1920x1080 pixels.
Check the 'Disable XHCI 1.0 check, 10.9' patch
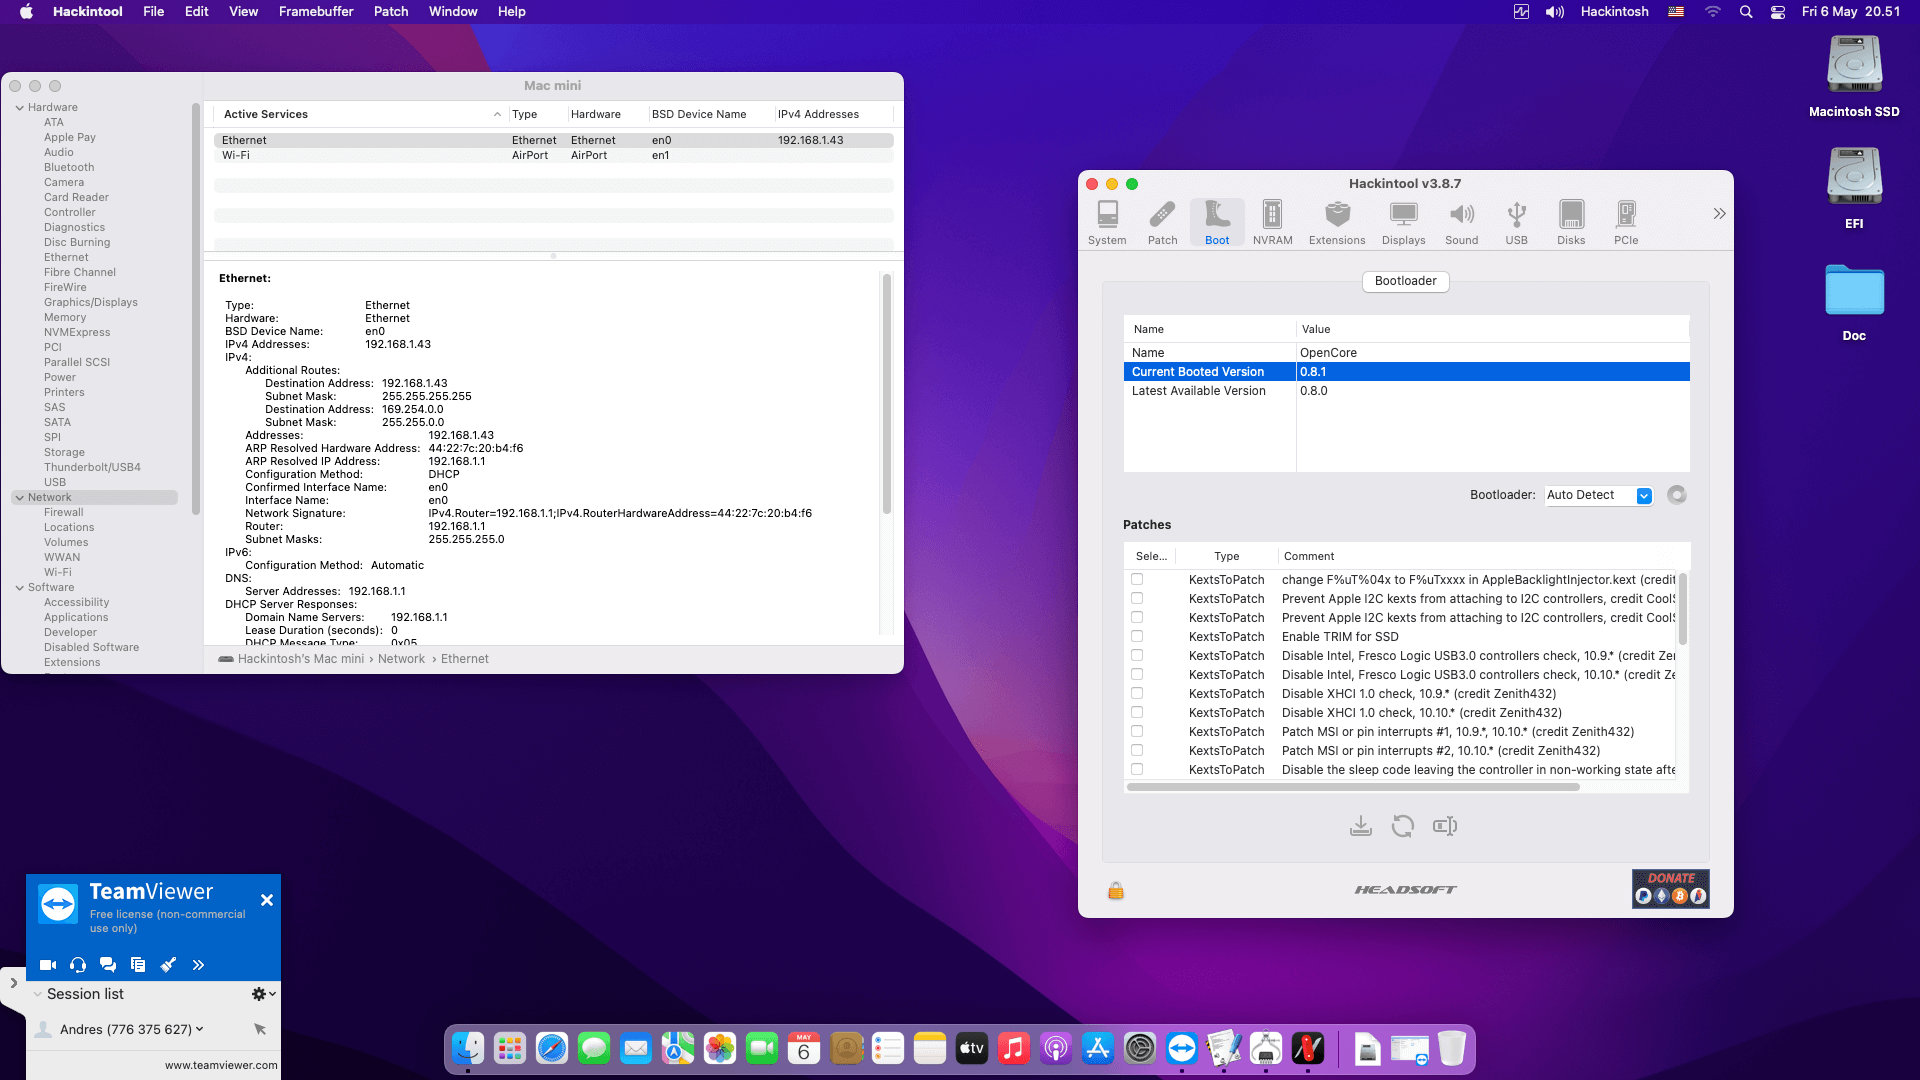(x=1136, y=693)
